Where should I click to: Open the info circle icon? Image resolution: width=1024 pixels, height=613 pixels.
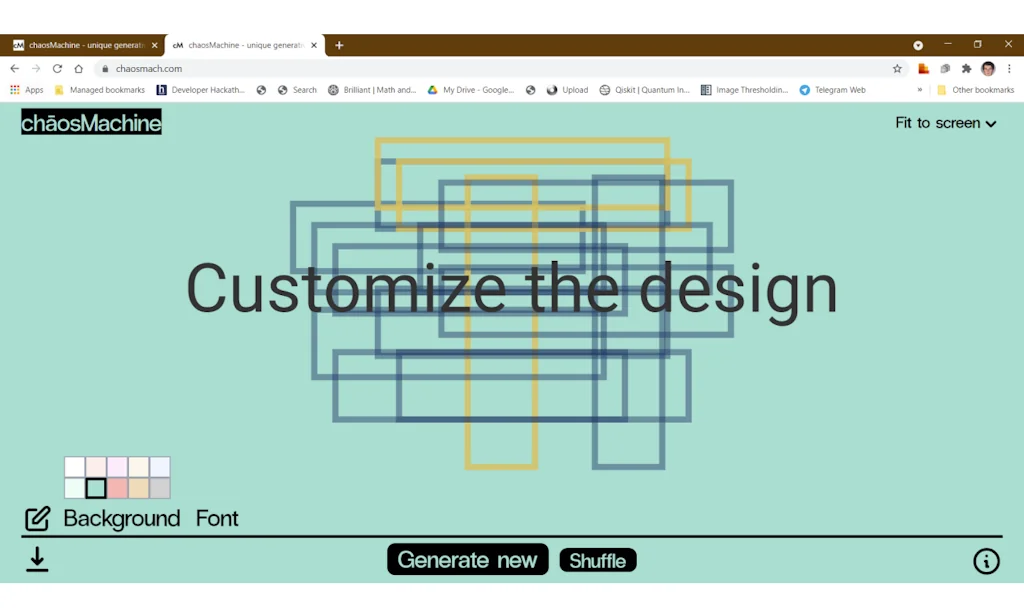point(986,561)
